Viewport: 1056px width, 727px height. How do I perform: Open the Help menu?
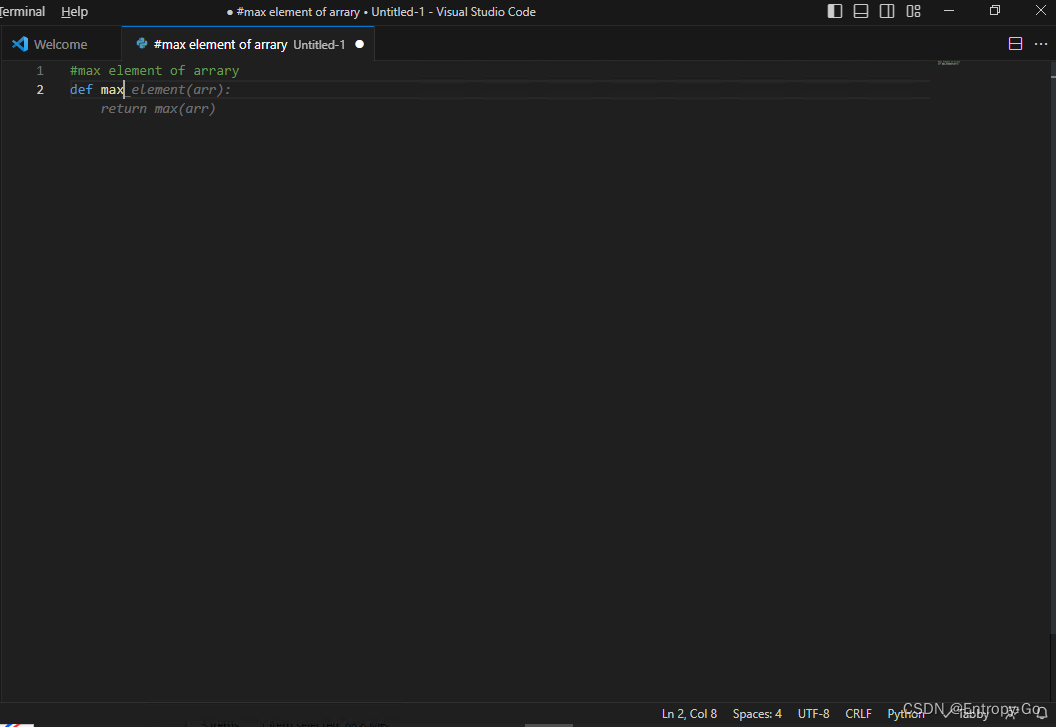(74, 11)
